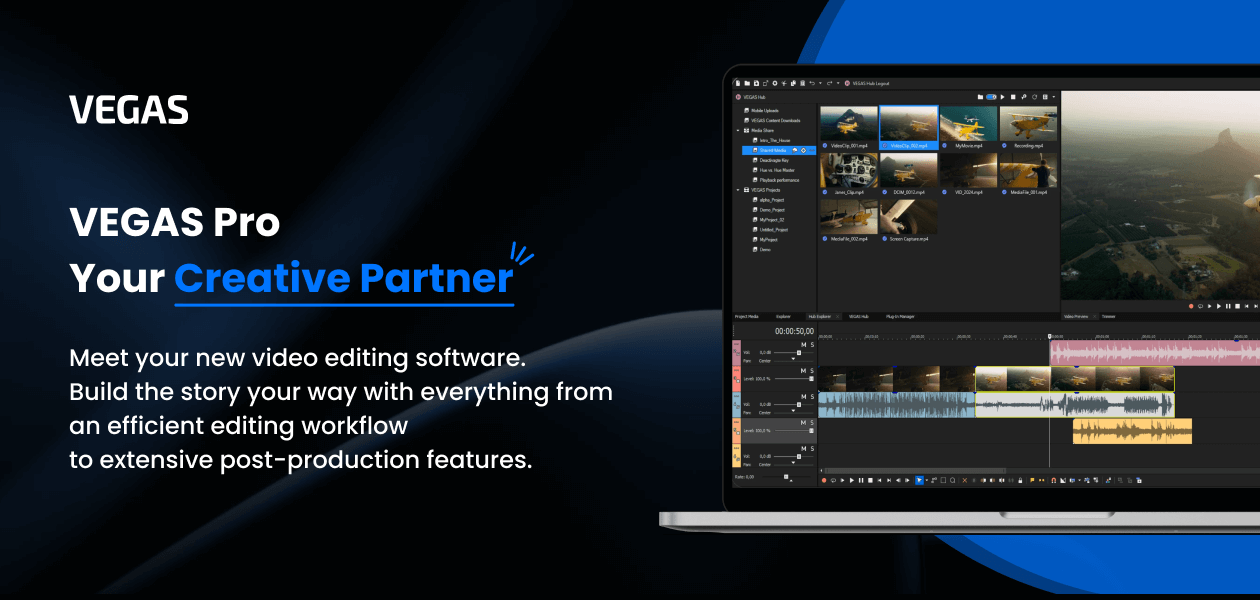Switch to the Project Media tab
Image resolution: width=1260 pixels, height=600 pixels.
tap(747, 316)
